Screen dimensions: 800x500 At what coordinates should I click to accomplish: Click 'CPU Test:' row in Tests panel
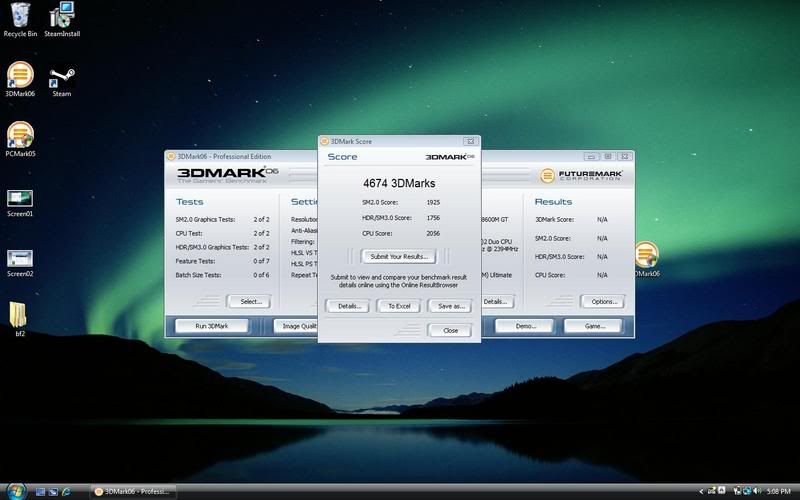point(222,233)
